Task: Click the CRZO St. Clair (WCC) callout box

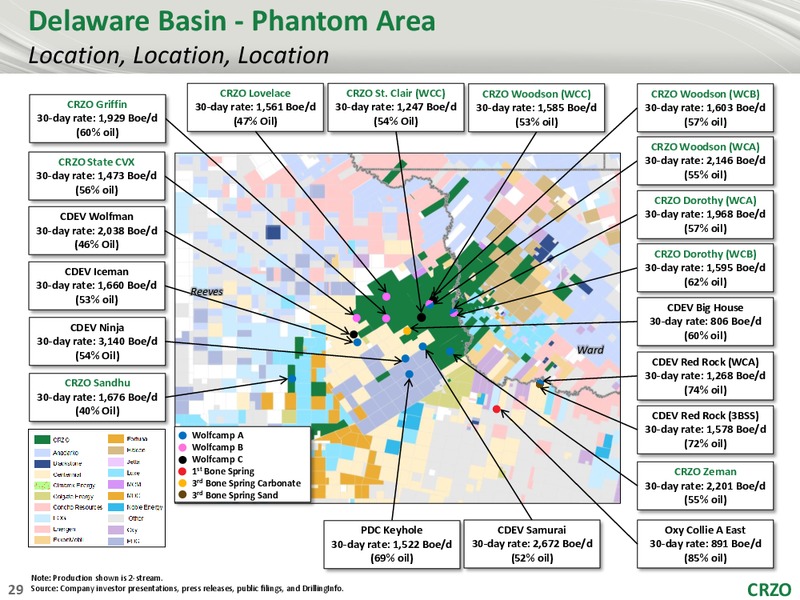Action: click(395, 108)
